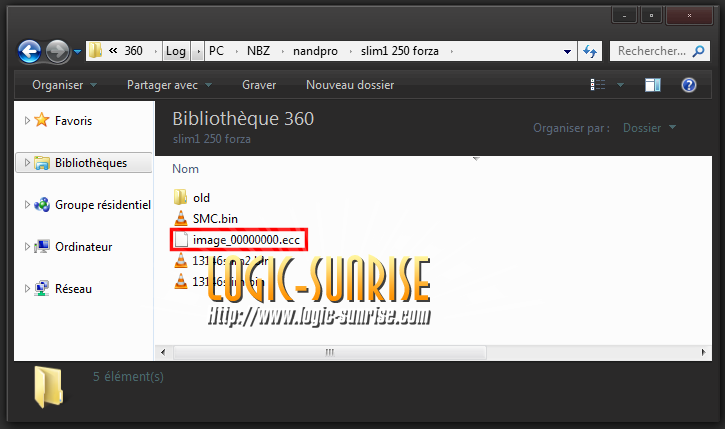The image size is (725, 429).
Task: Toggle the preview pane icon
Action: click(x=652, y=85)
